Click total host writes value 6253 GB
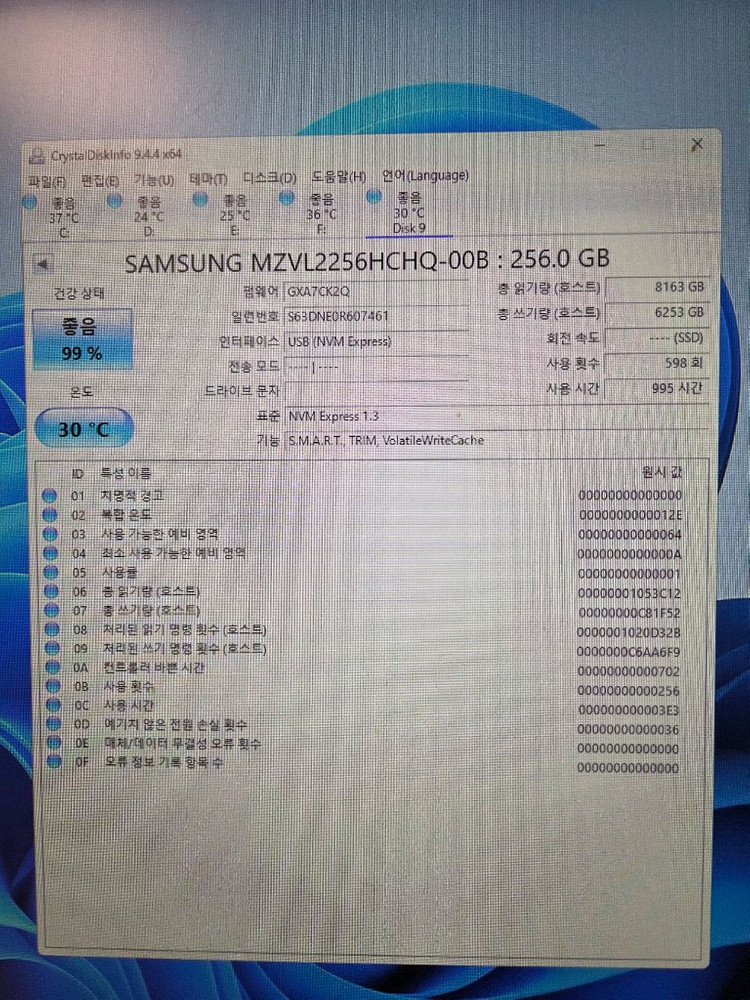750x1000 pixels. click(x=656, y=312)
